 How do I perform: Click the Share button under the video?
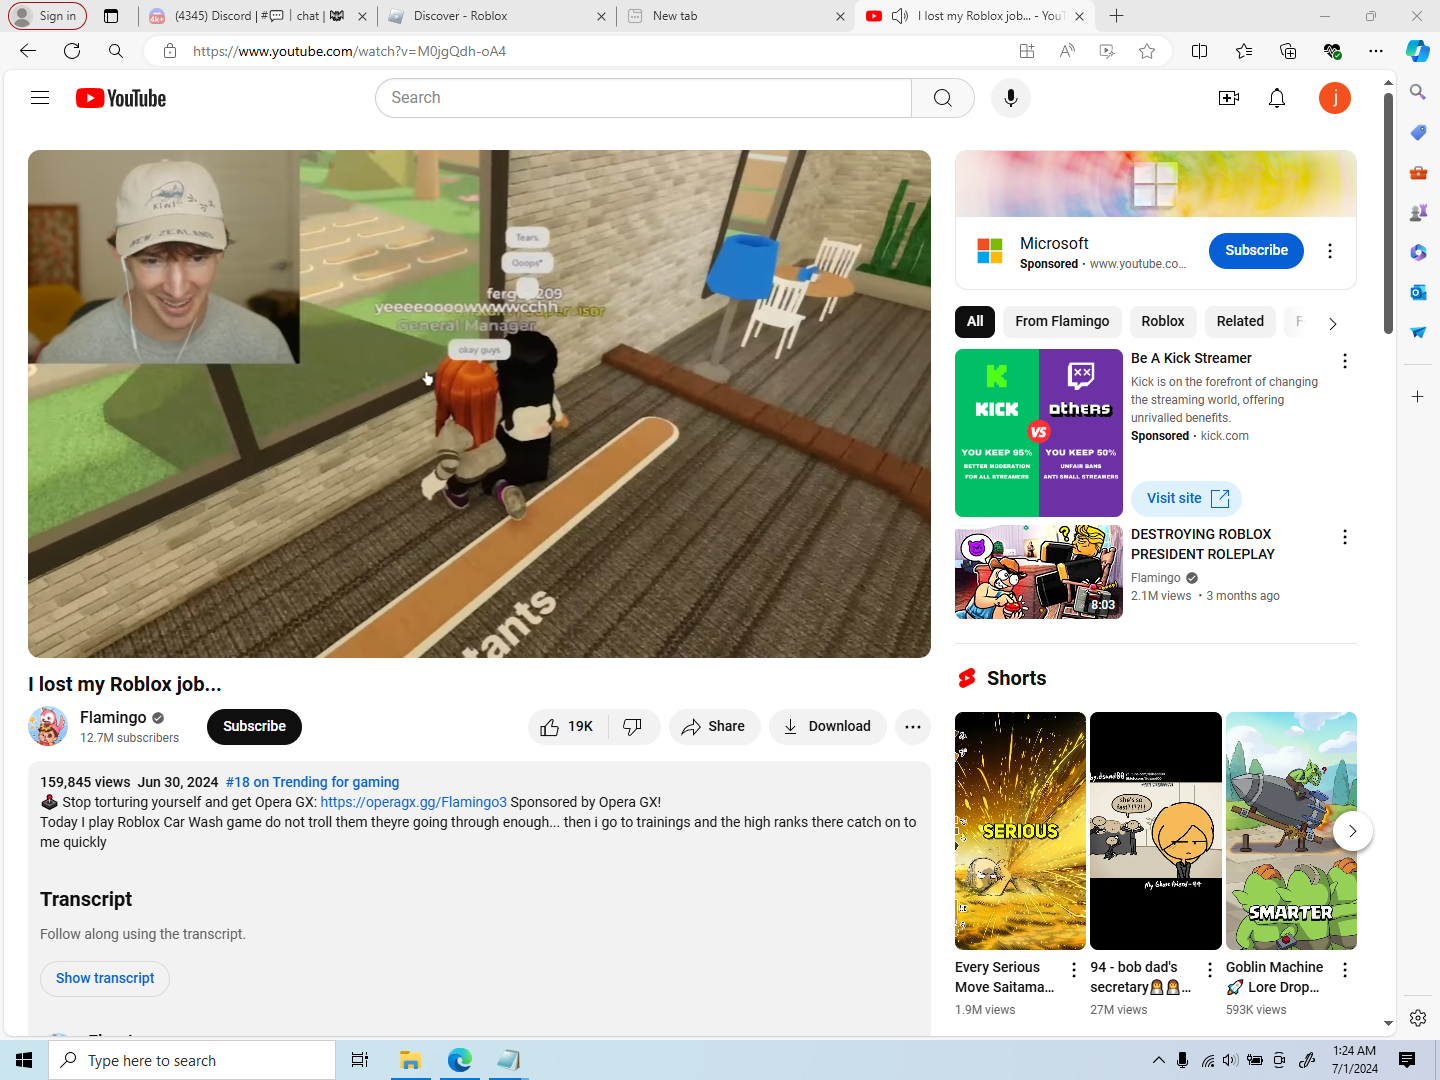714,727
